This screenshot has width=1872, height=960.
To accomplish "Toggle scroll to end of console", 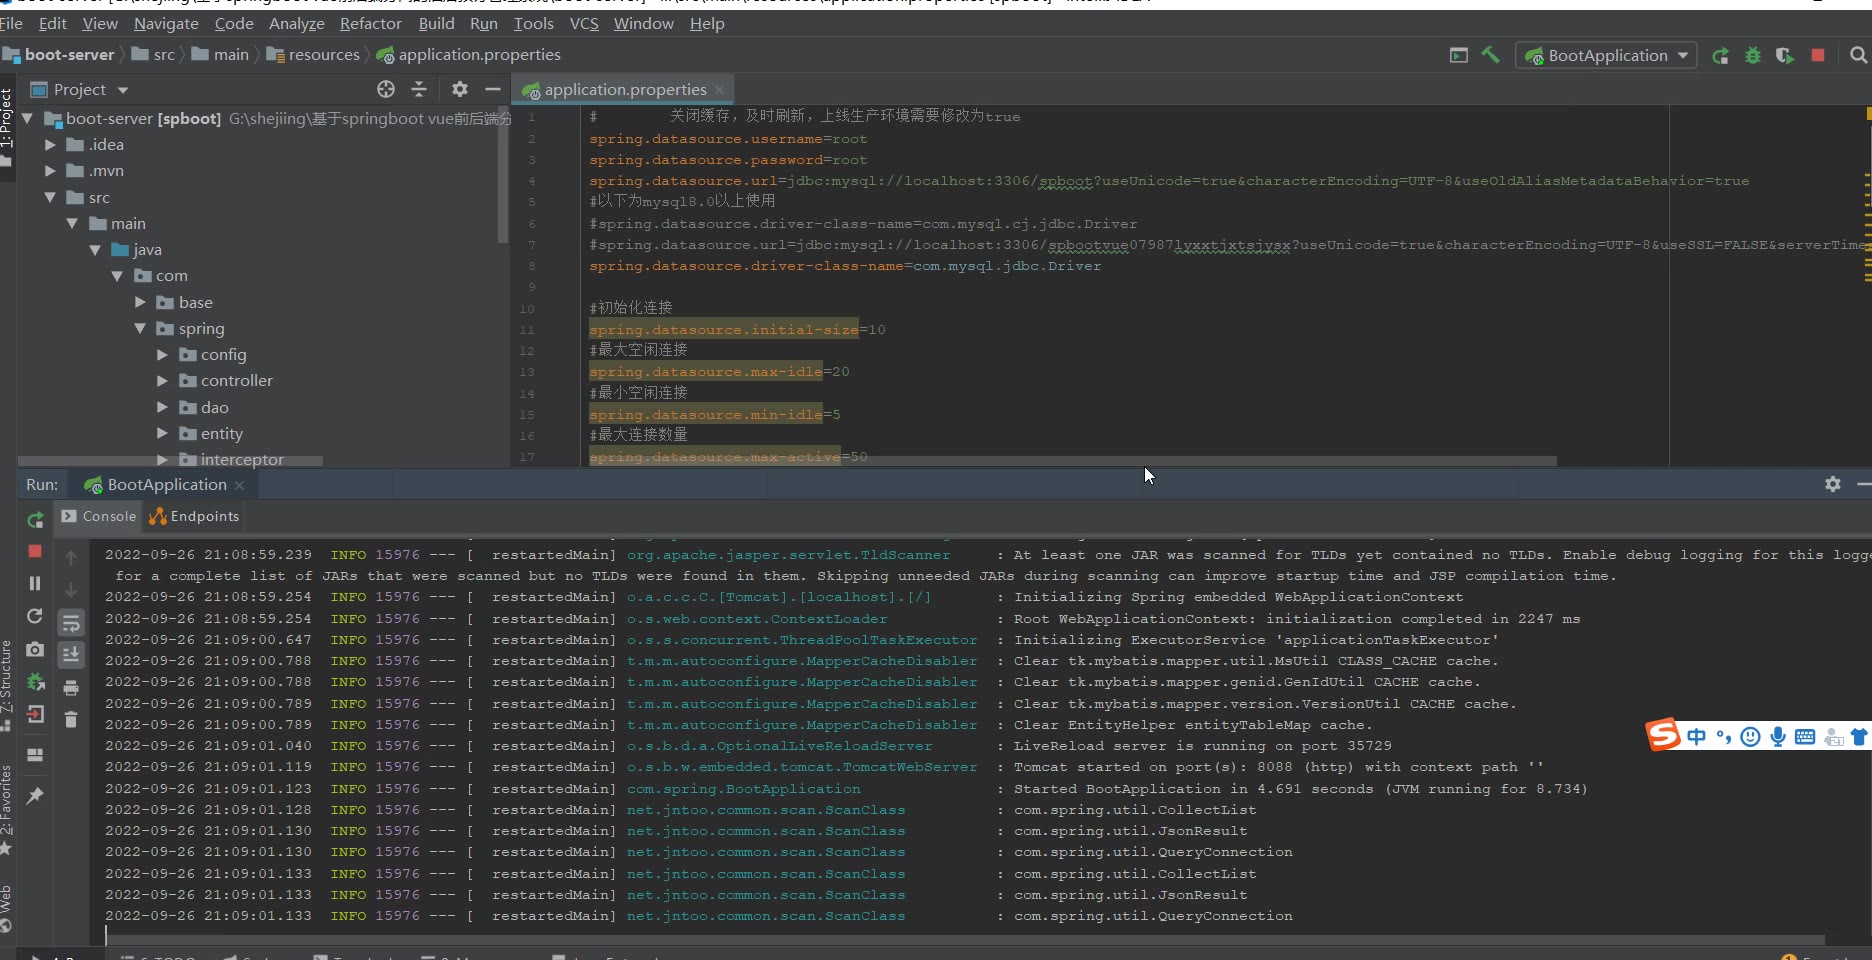I will [71, 655].
